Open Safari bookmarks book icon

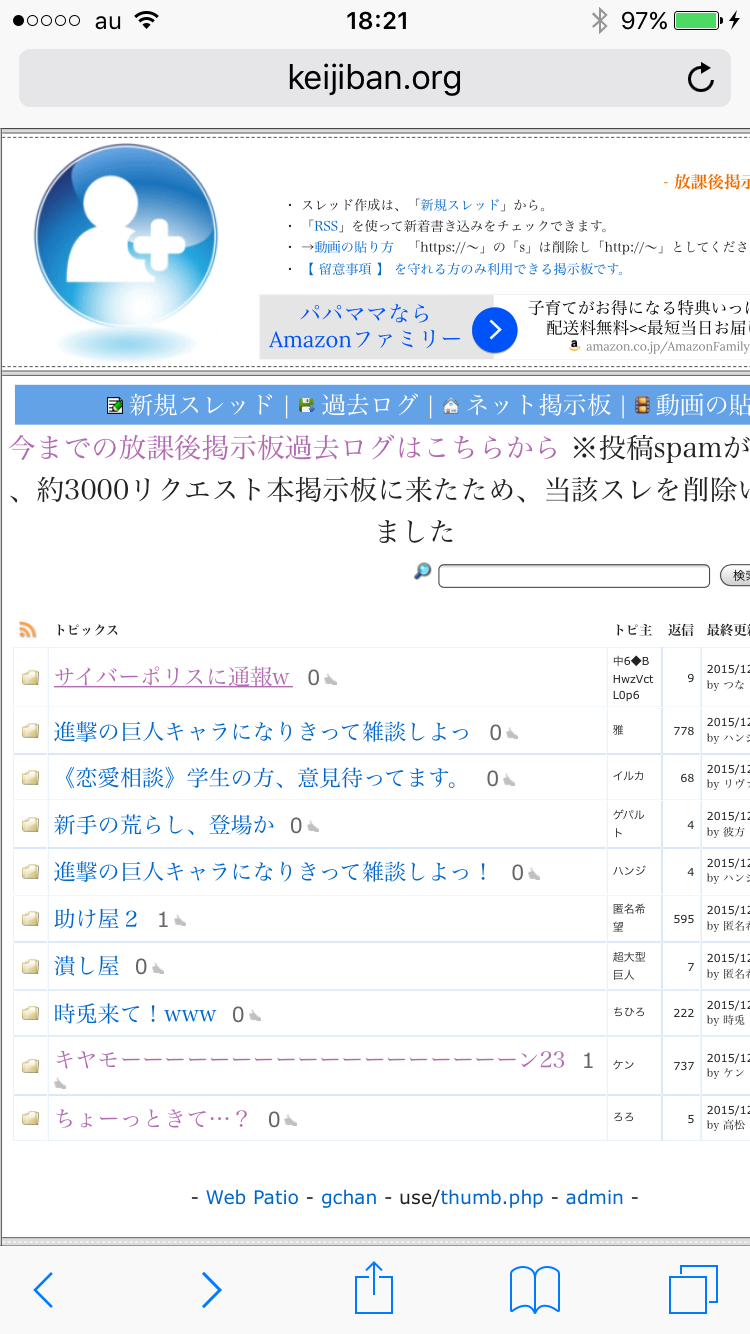click(x=534, y=1290)
